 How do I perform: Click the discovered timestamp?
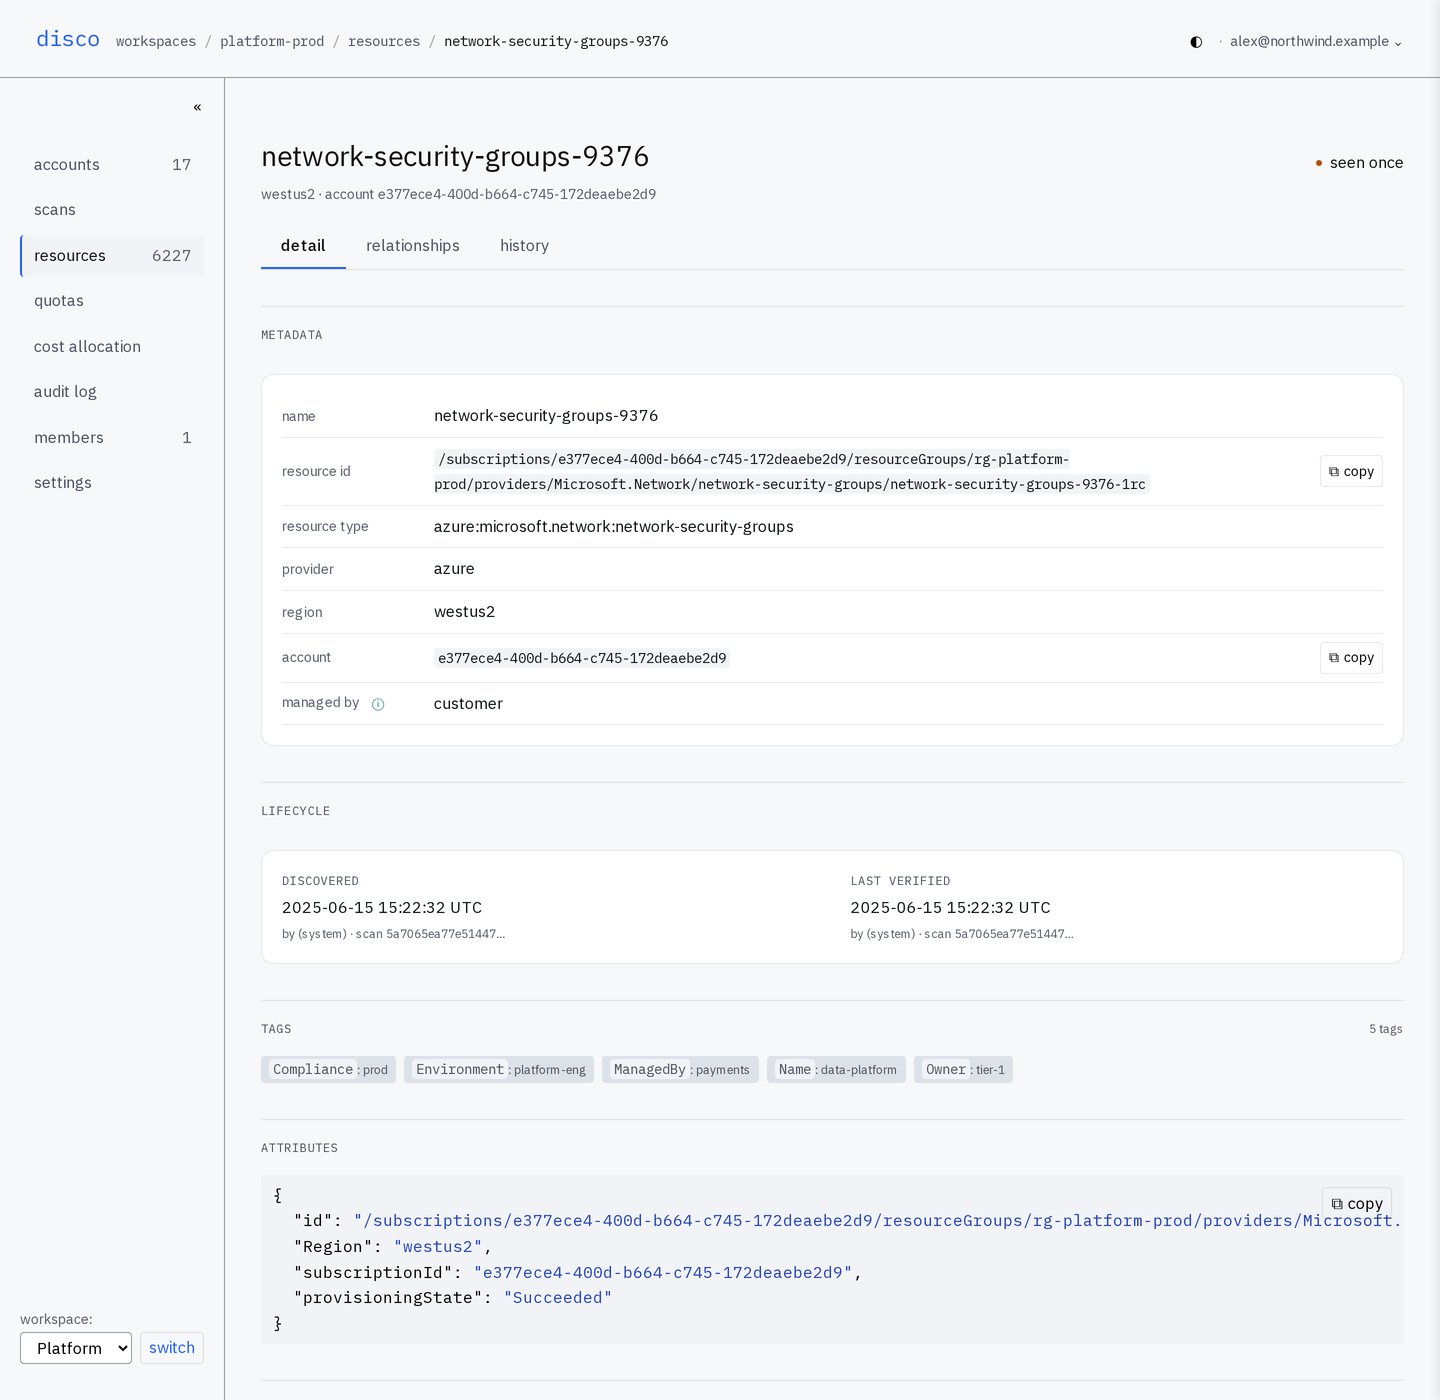[382, 908]
